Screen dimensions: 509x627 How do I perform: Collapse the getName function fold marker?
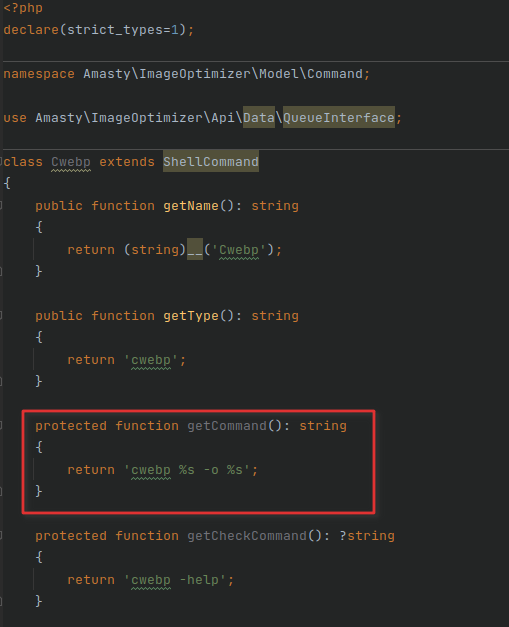tap(1, 206)
